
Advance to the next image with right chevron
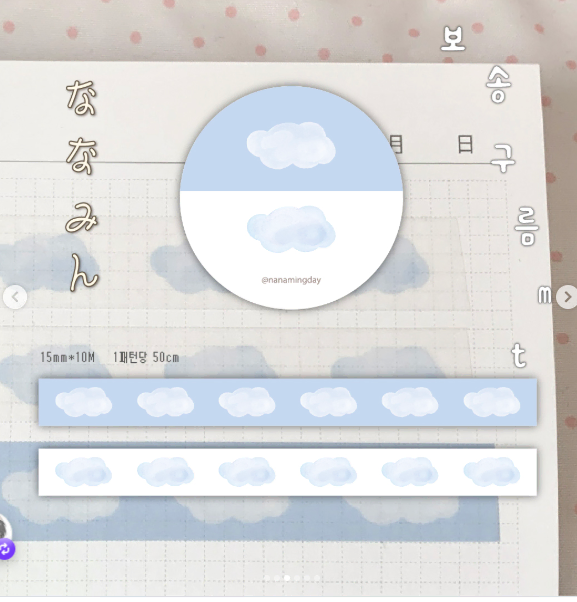tap(567, 297)
